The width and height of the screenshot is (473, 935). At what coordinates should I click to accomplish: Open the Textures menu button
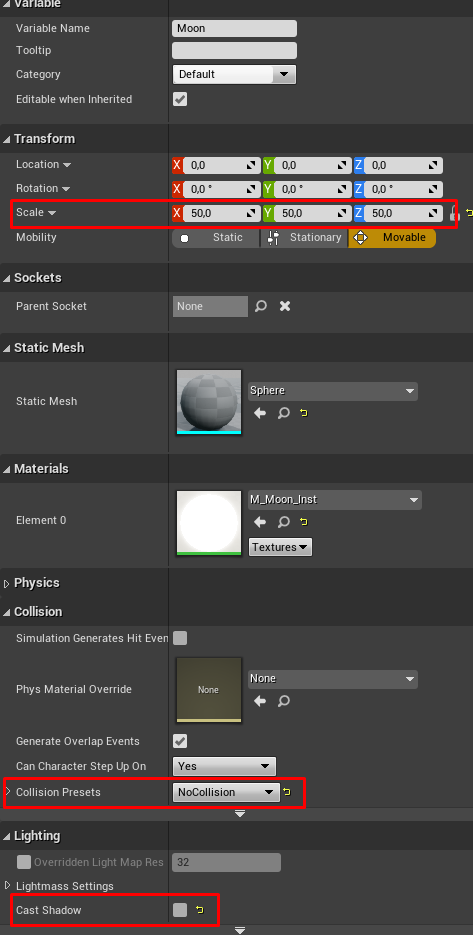pyautogui.click(x=280, y=547)
